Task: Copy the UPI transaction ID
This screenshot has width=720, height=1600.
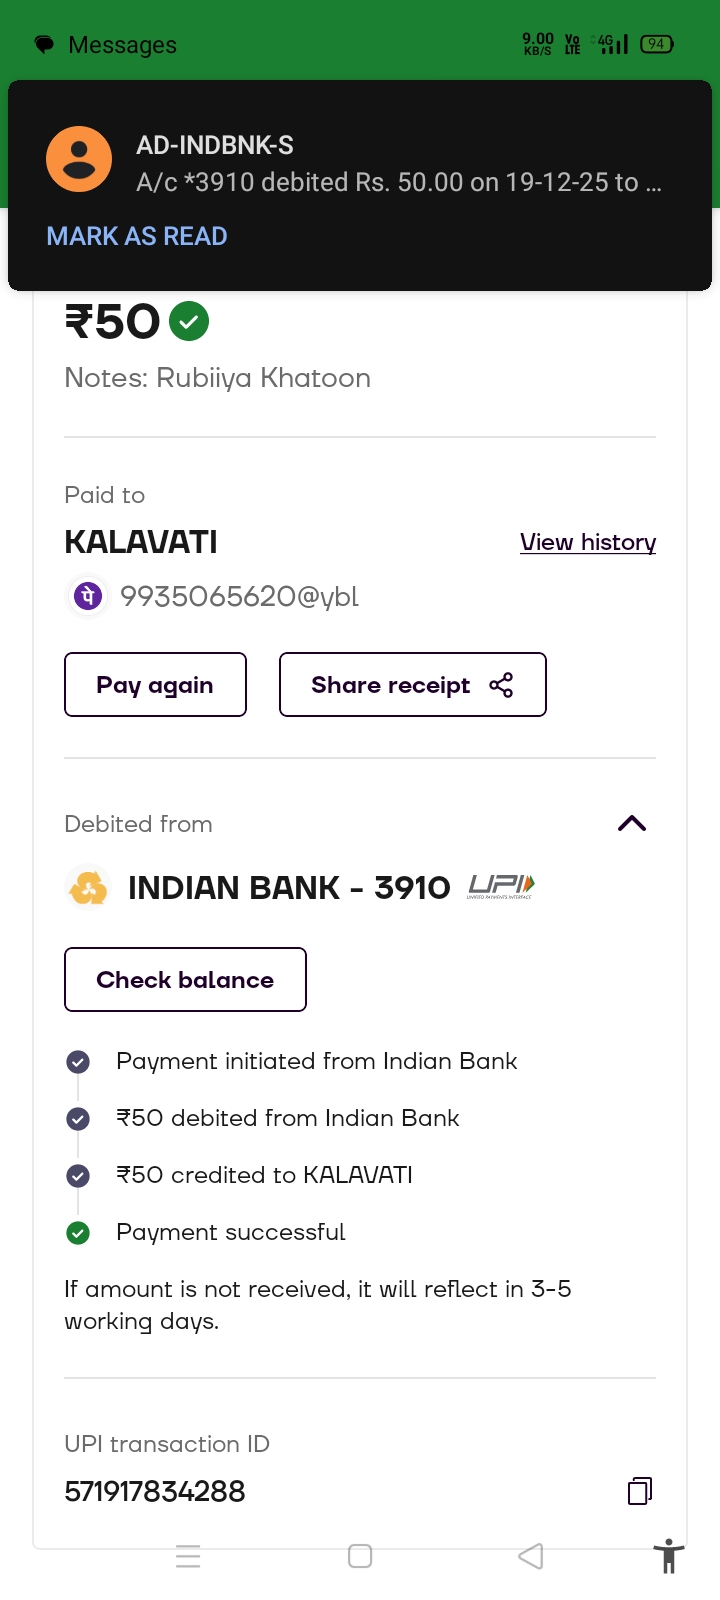Action: [x=640, y=1491]
